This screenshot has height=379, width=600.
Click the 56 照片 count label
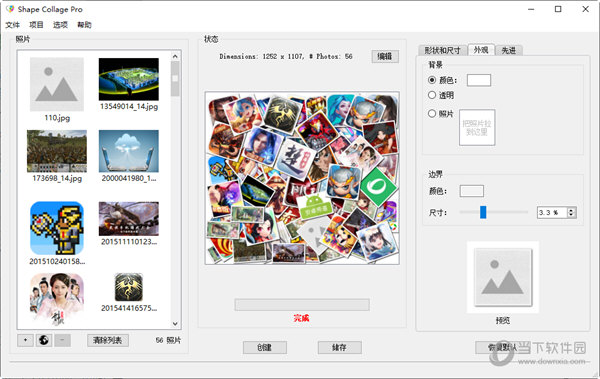tap(168, 340)
